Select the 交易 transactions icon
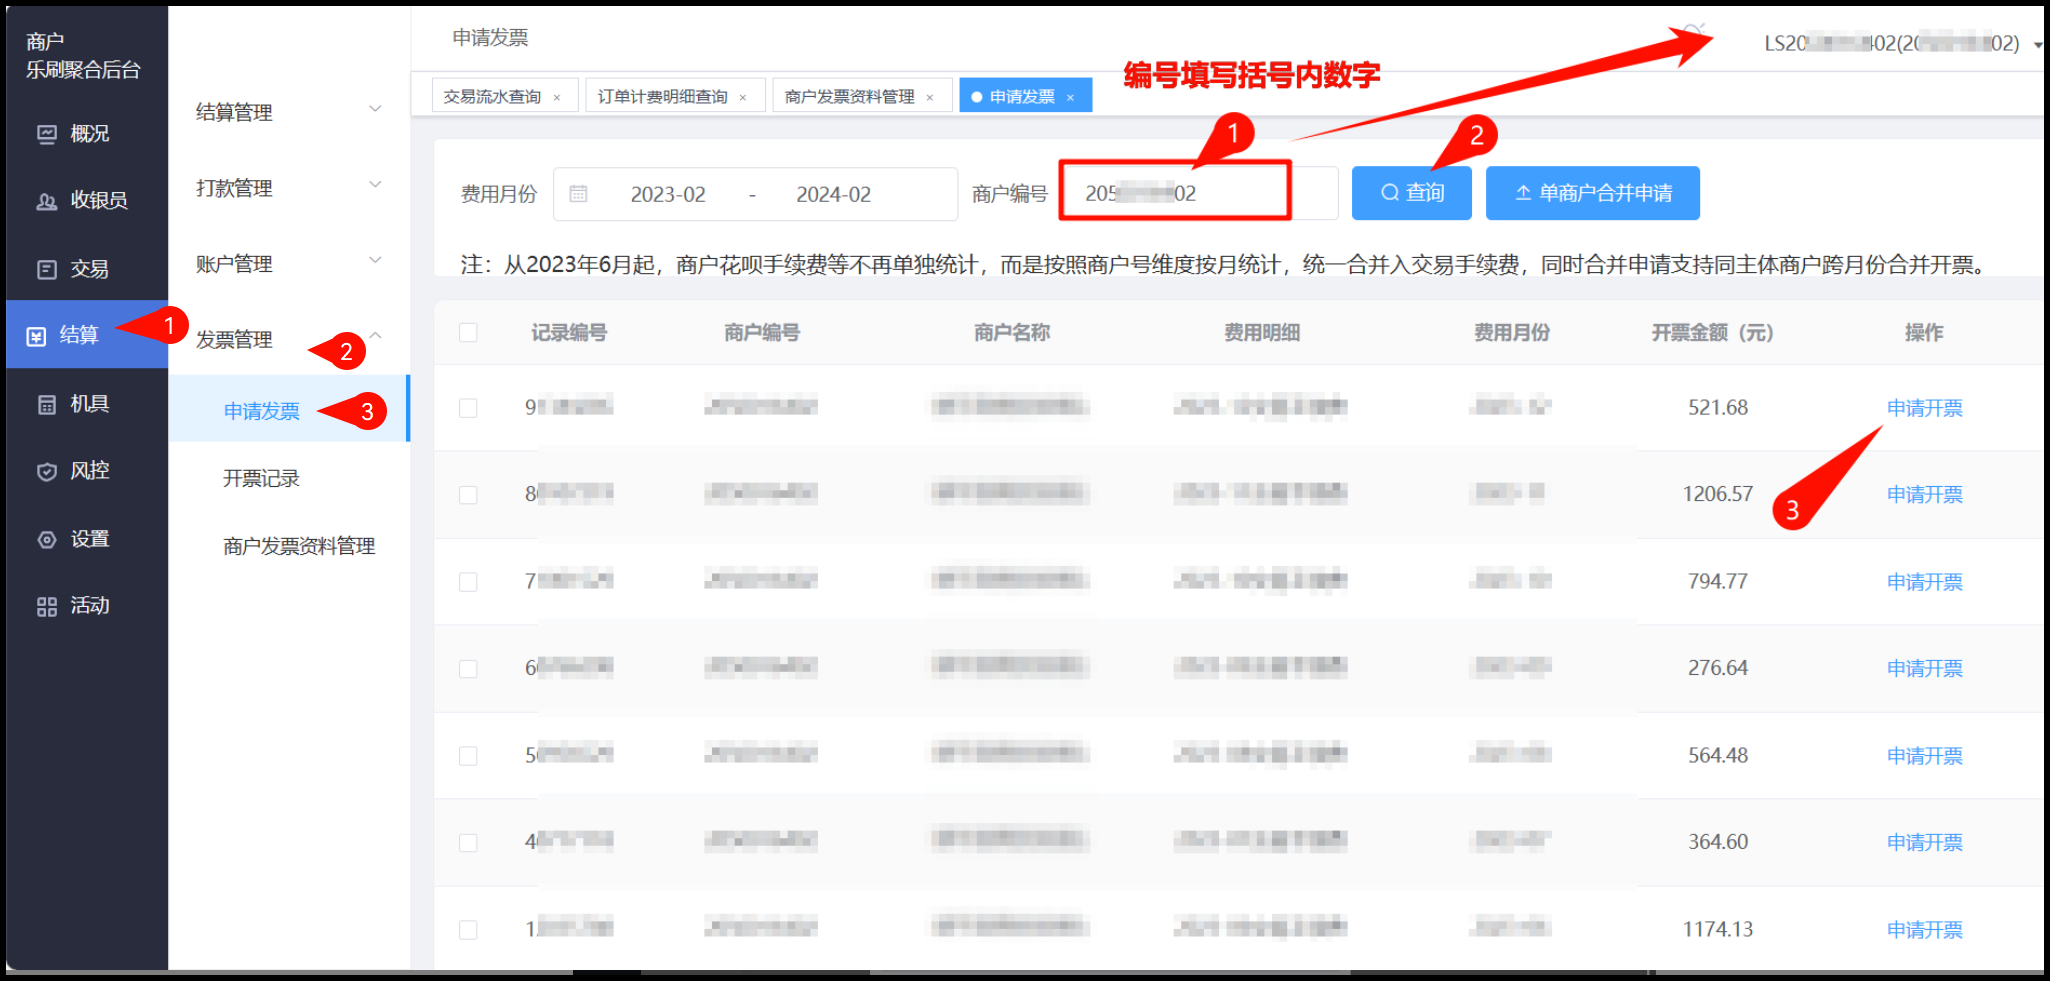This screenshot has width=2050, height=981. (x=47, y=269)
